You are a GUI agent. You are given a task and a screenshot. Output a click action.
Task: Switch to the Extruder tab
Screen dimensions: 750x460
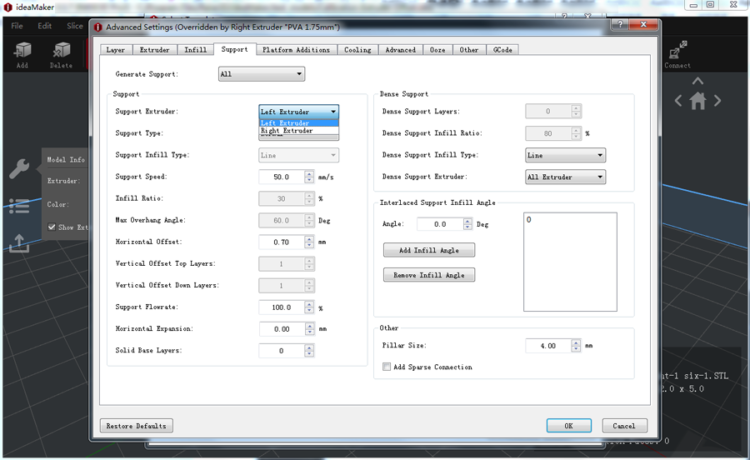coord(154,50)
